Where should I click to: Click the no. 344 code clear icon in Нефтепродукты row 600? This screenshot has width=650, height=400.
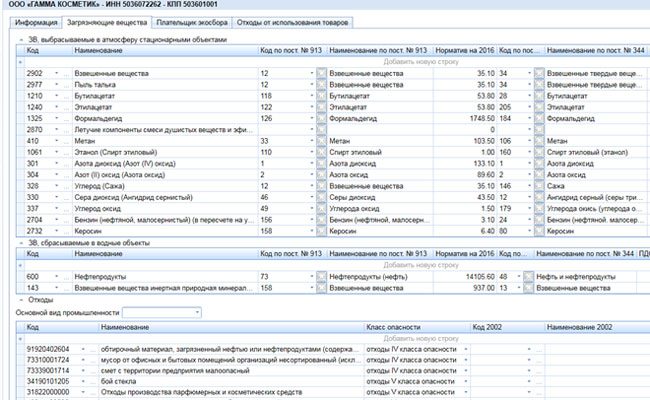point(528,276)
